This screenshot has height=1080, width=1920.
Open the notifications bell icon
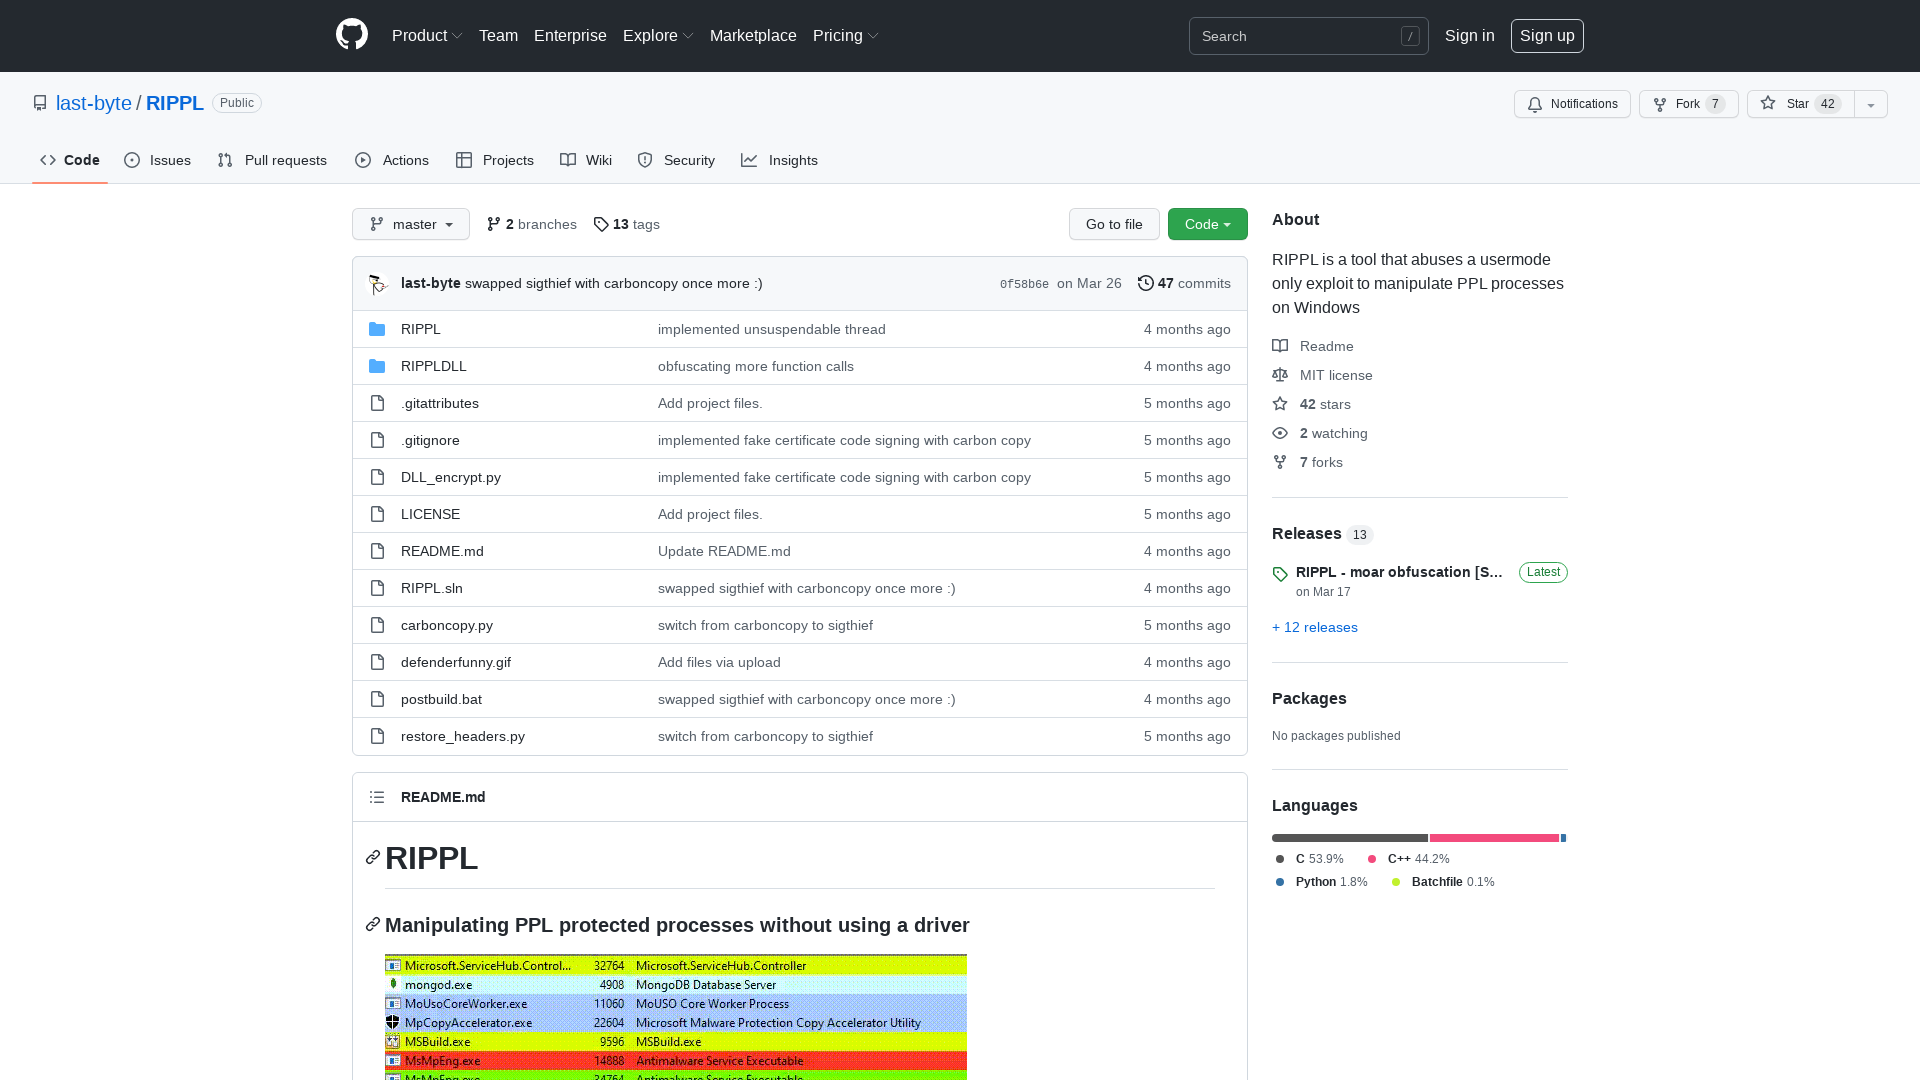[x=1535, y=104]
